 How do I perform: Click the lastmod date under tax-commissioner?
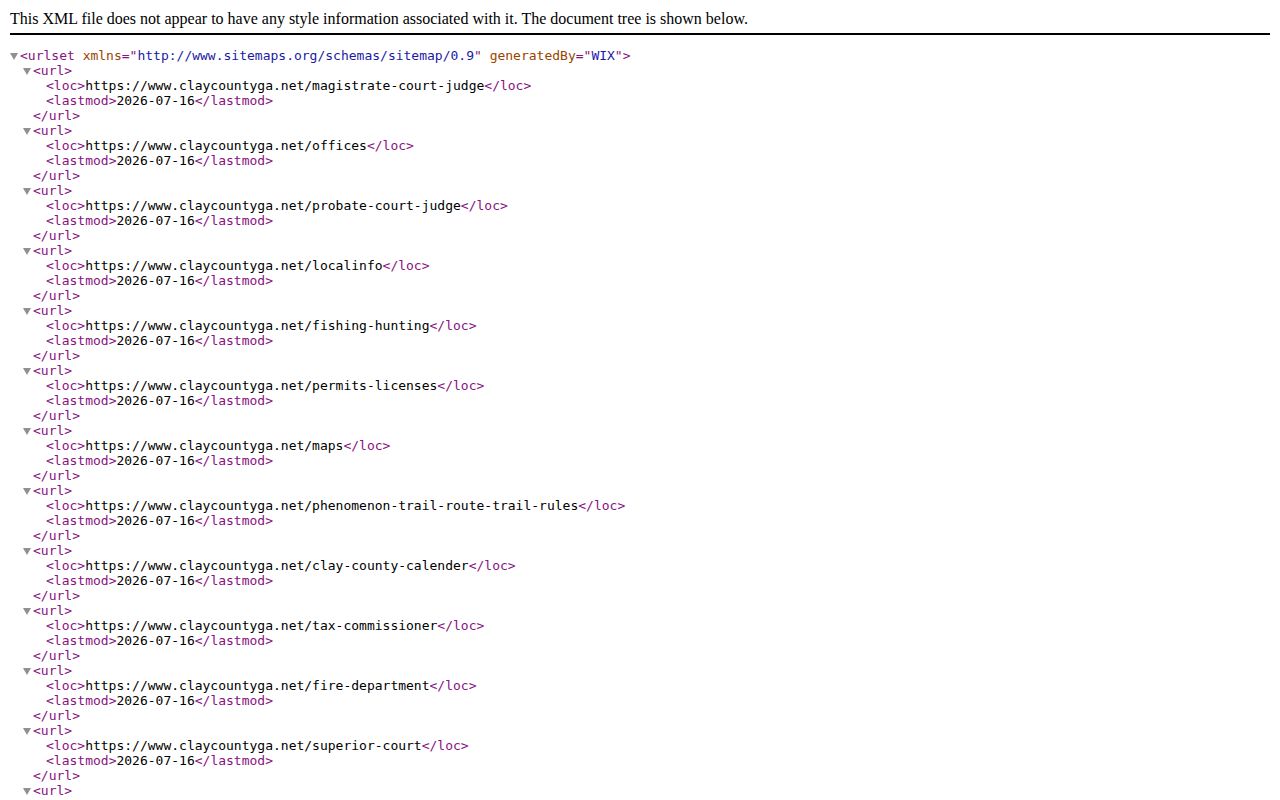click(155, 641)
